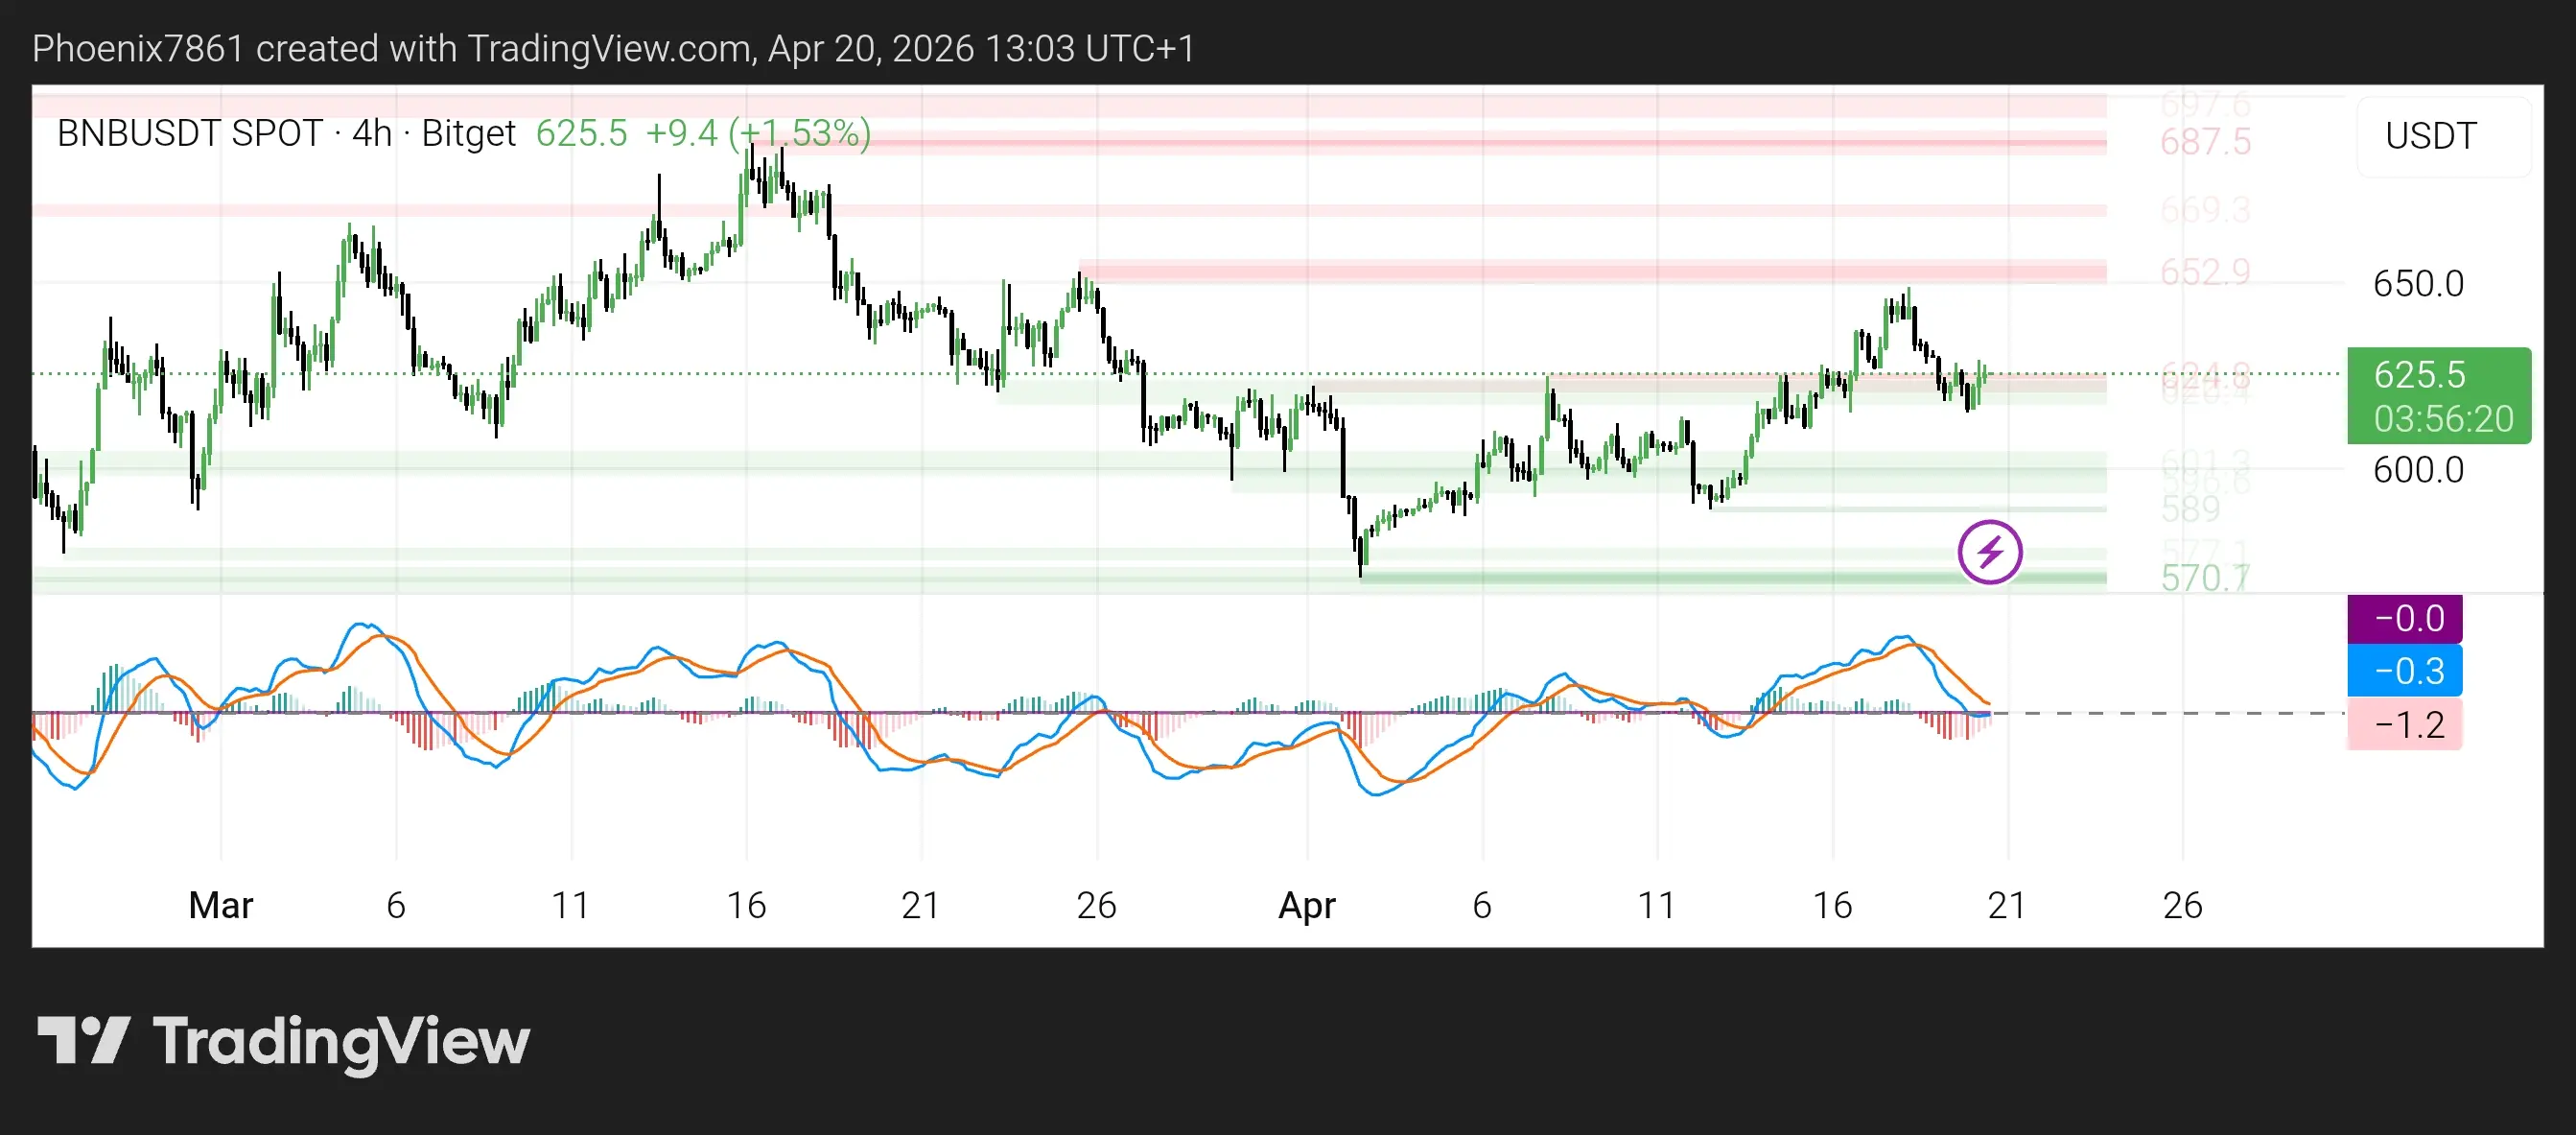Click the 669.3 faded resistance label
This screenshot has height=1135, width=2576.
point(2205,210)
